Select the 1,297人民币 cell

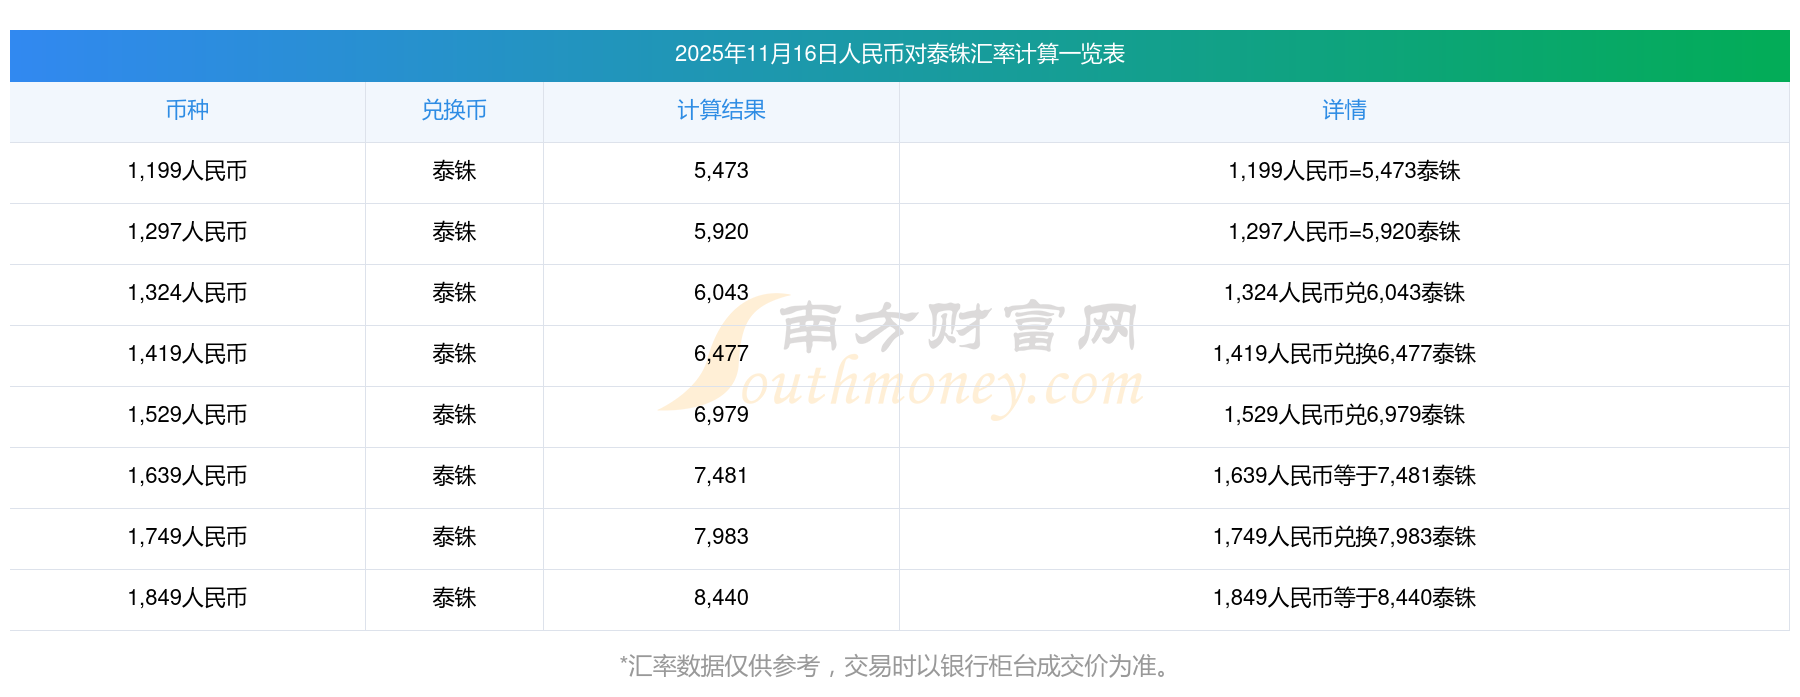(187, 232)
